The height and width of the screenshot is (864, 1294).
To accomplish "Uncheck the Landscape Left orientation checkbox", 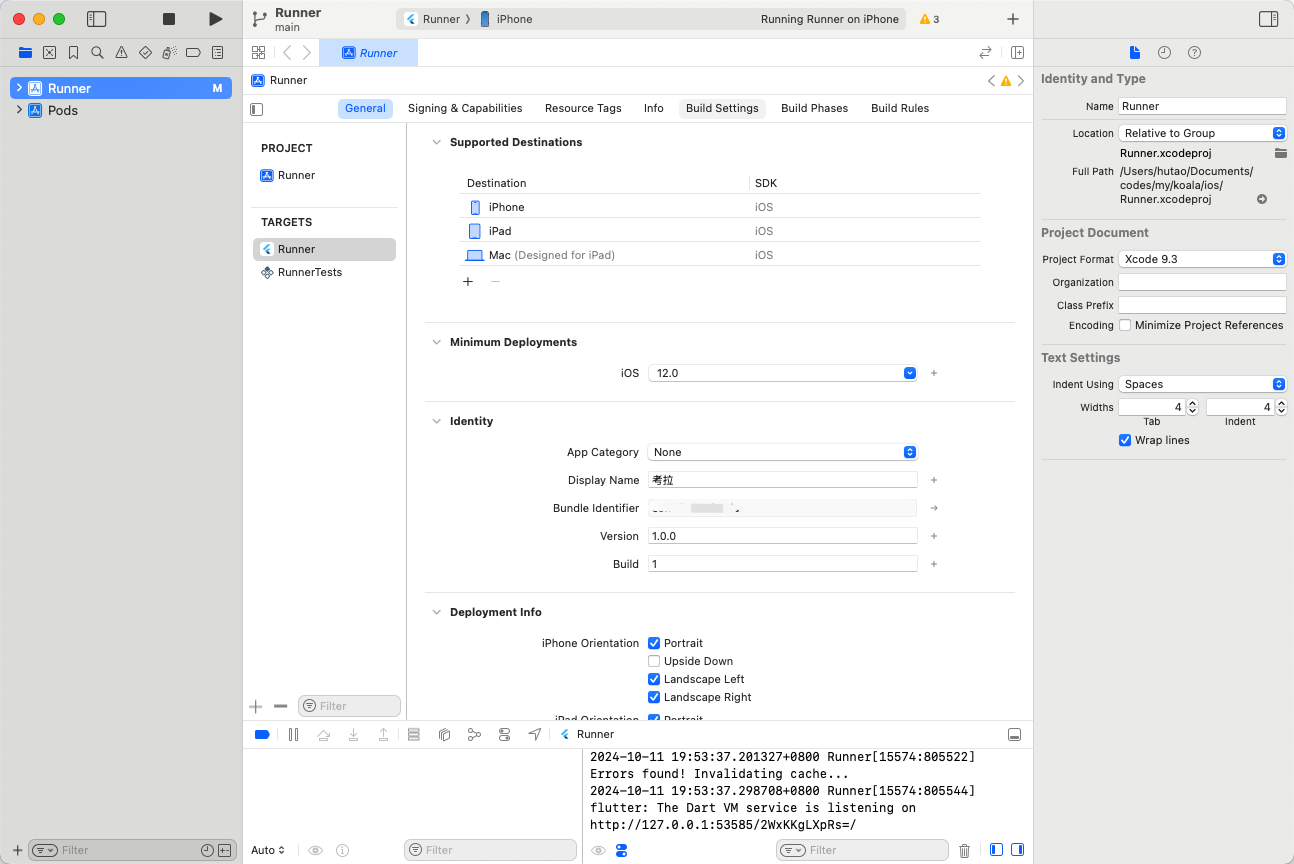I will [x=654, y=679].
